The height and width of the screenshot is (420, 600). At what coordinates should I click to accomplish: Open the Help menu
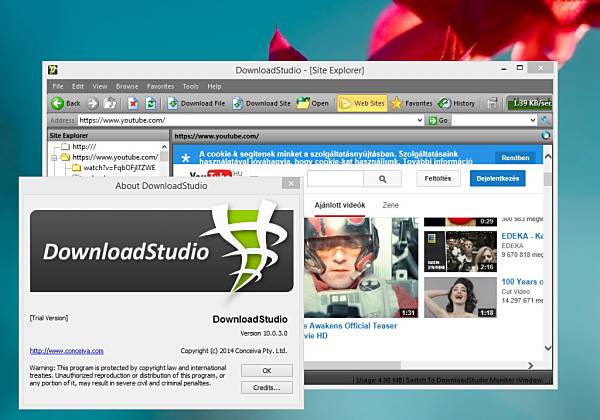(x=214, y=86)
